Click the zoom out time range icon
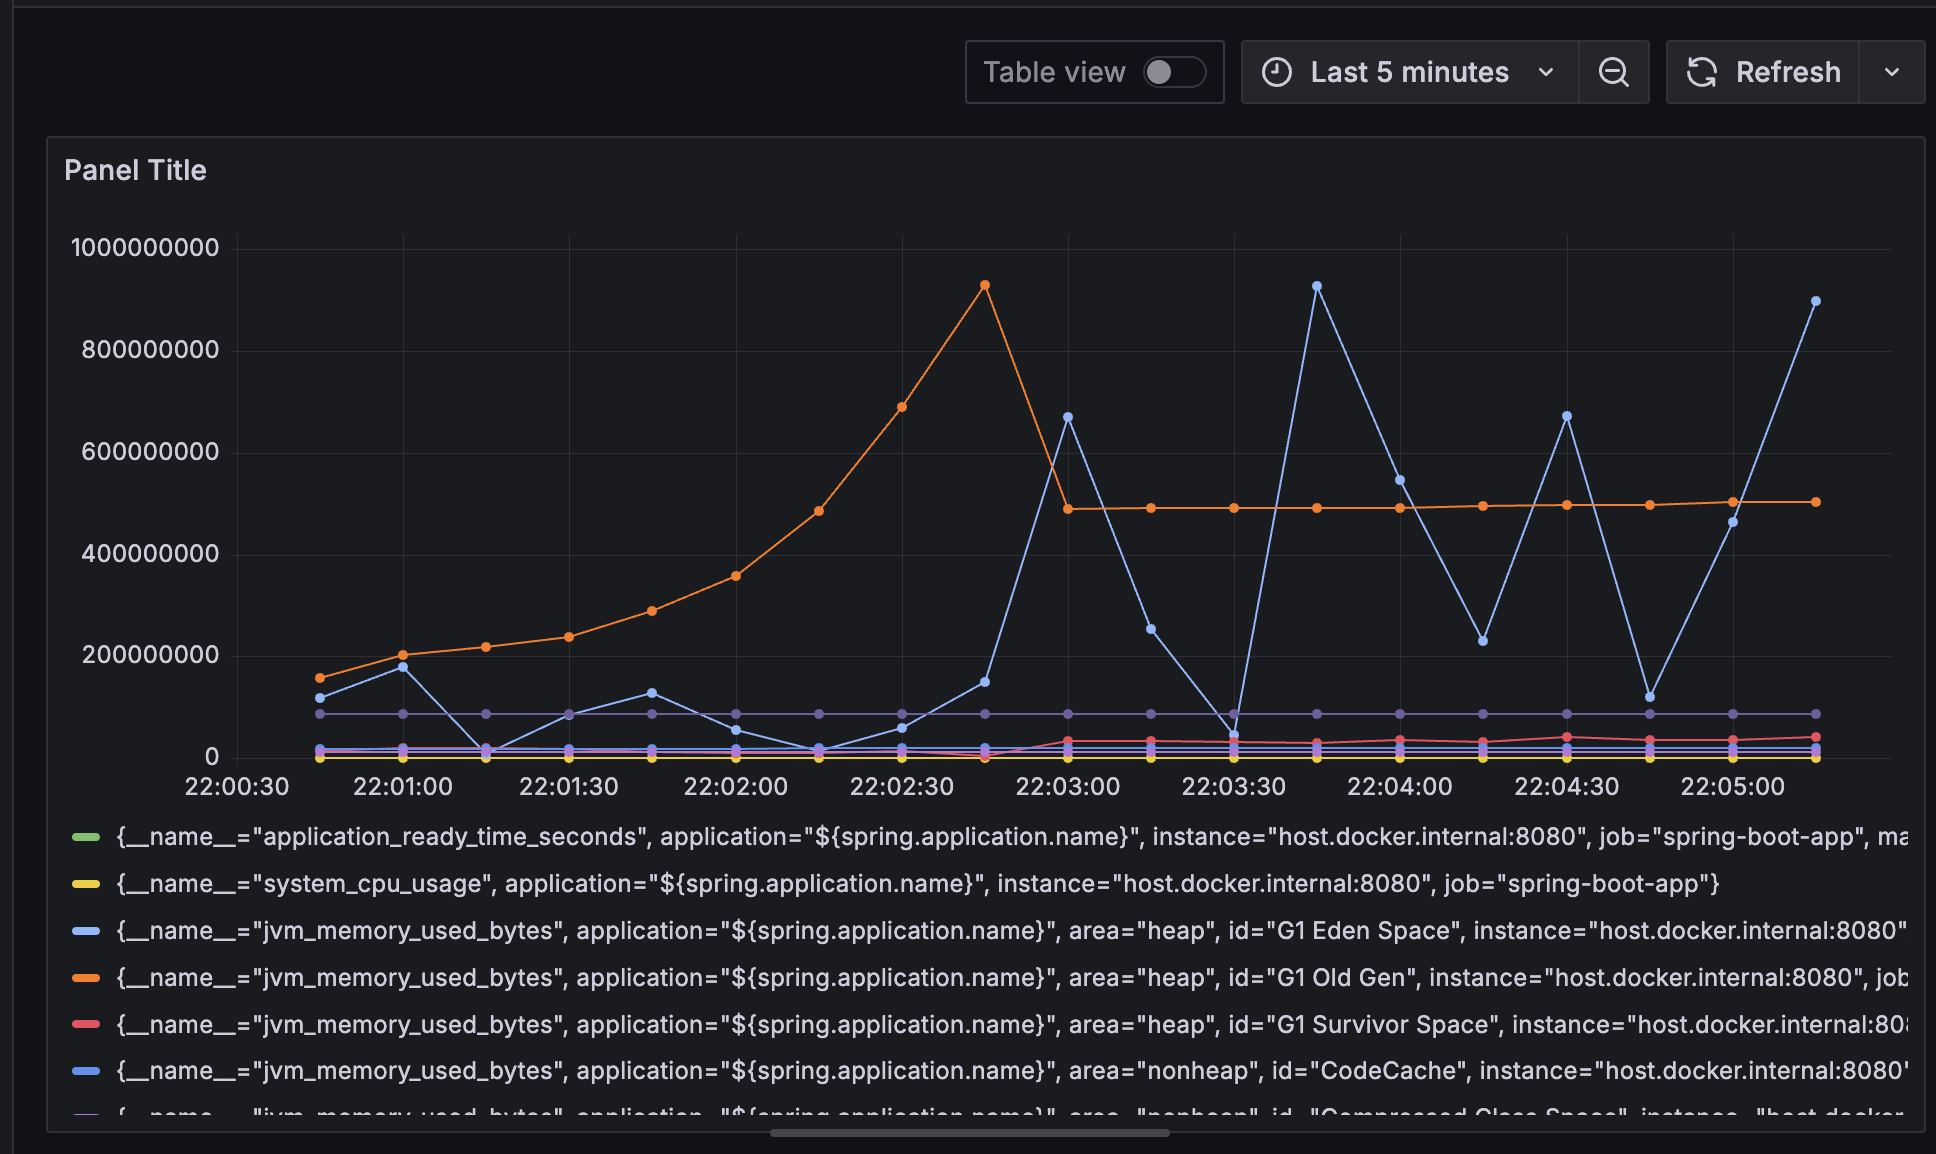Viewport: 1936px width, 1154px height. tap(1613, 72)
